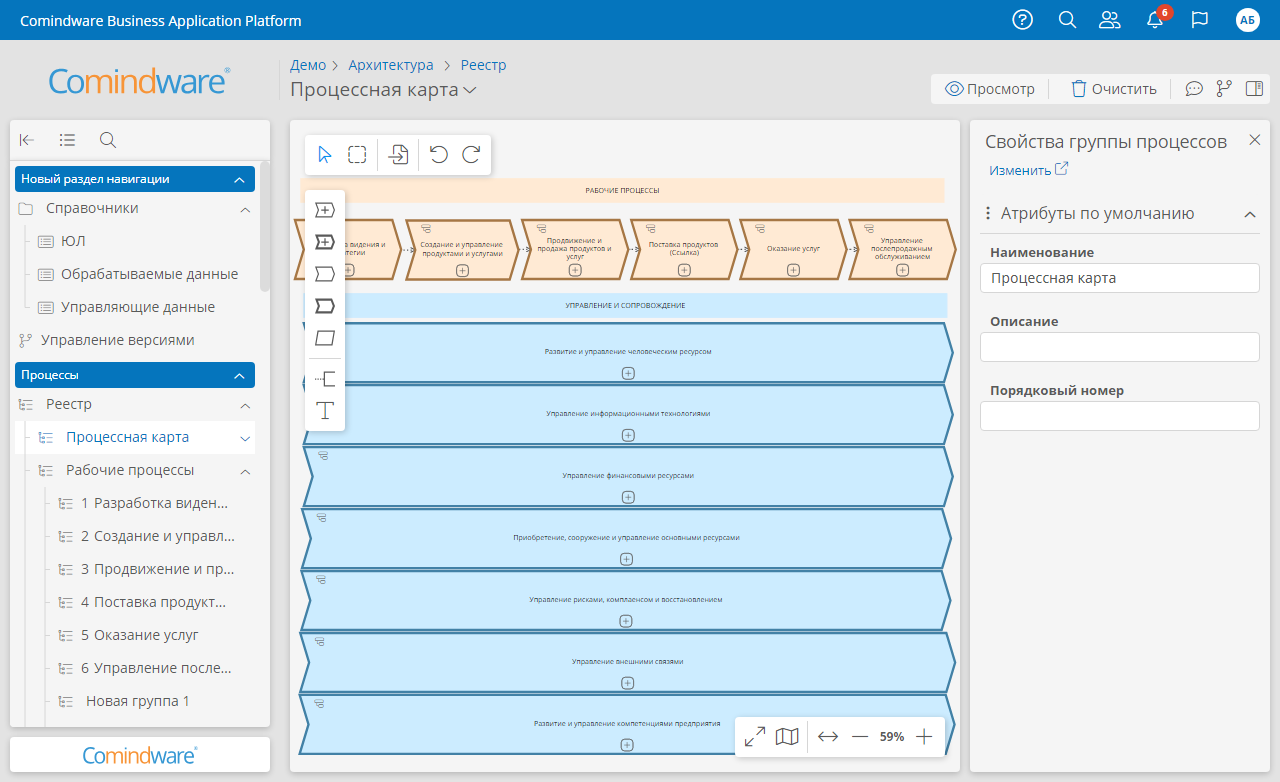1280x782 pixels.
Task: Collapse the Атрибуты по умолчанию section
Action: 1249,214
